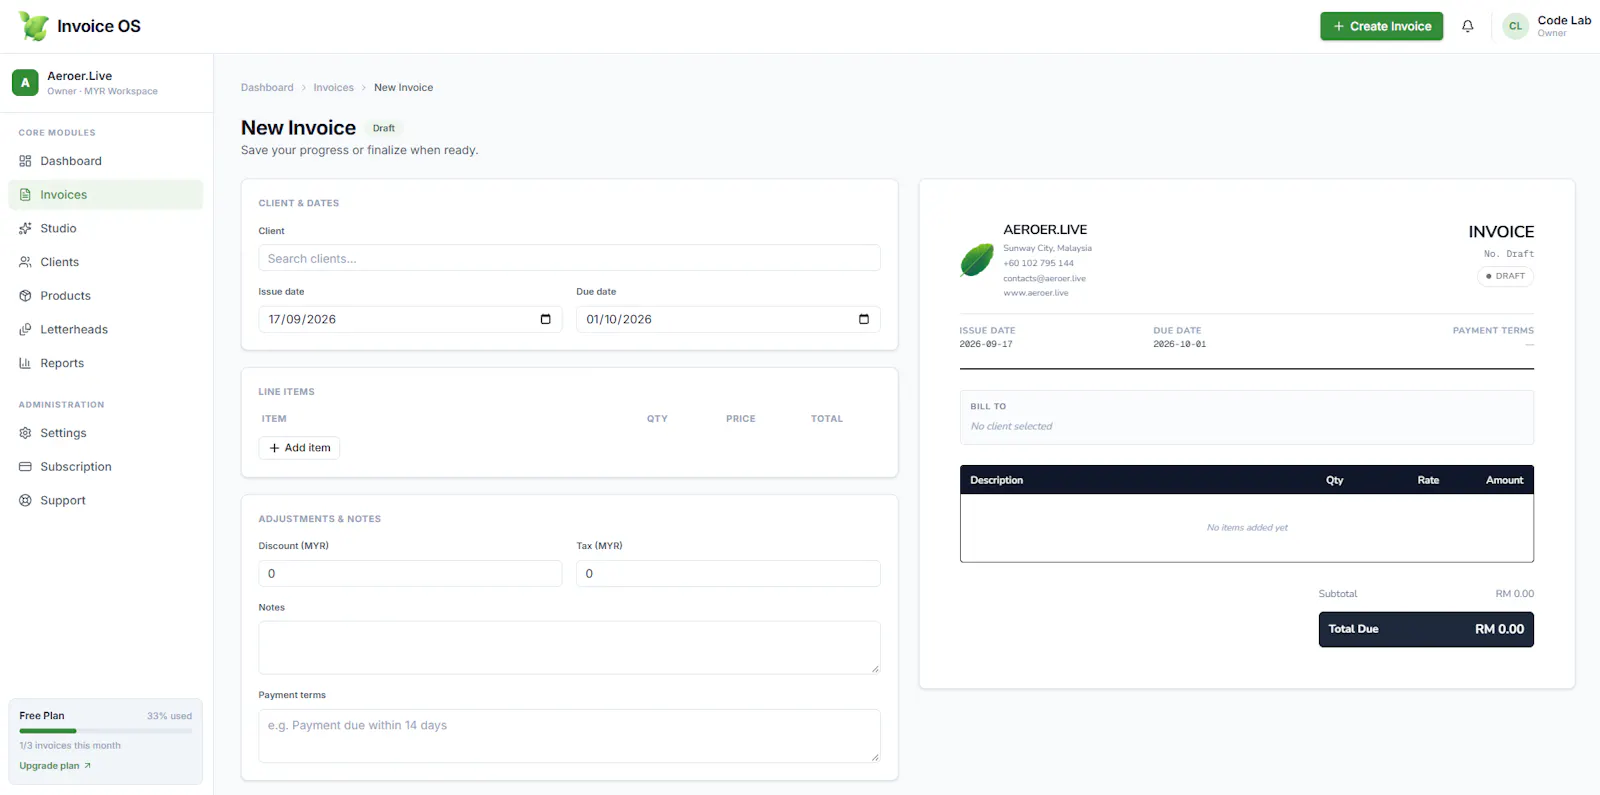Open Support page
1600x795 pixels.
tap(105, 500)
